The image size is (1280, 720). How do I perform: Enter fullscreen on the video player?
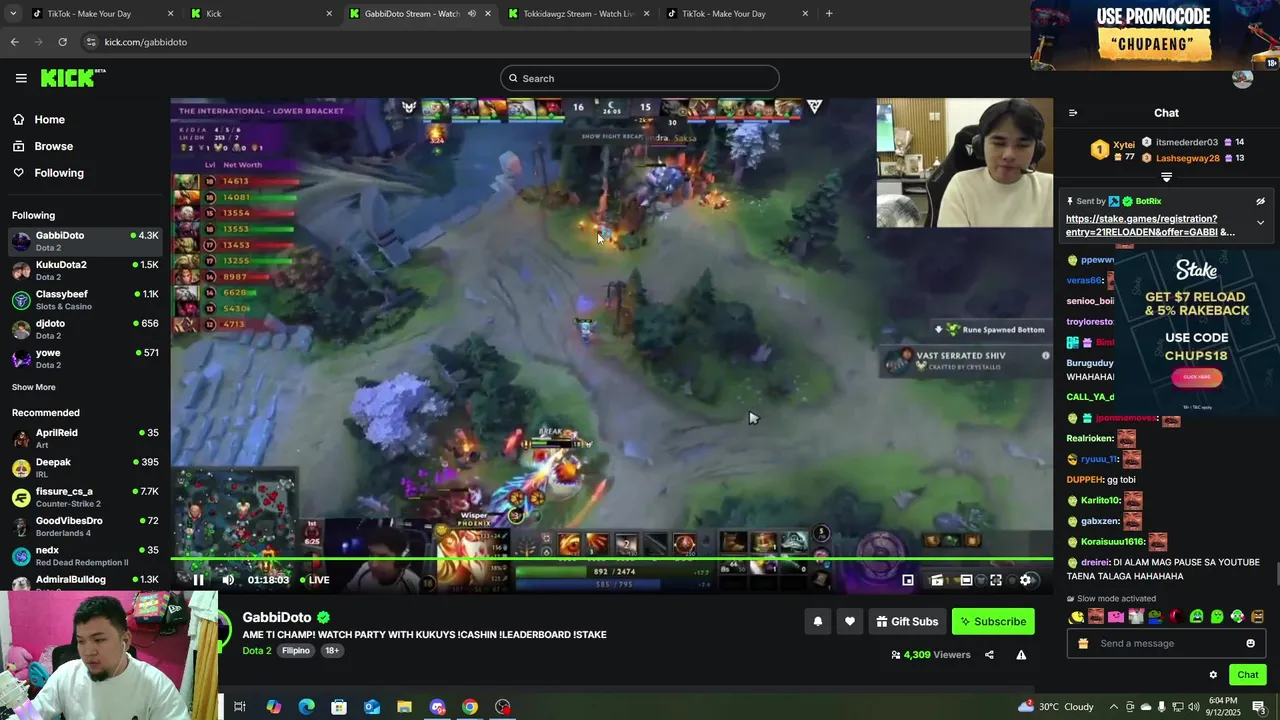click(996, 580)
